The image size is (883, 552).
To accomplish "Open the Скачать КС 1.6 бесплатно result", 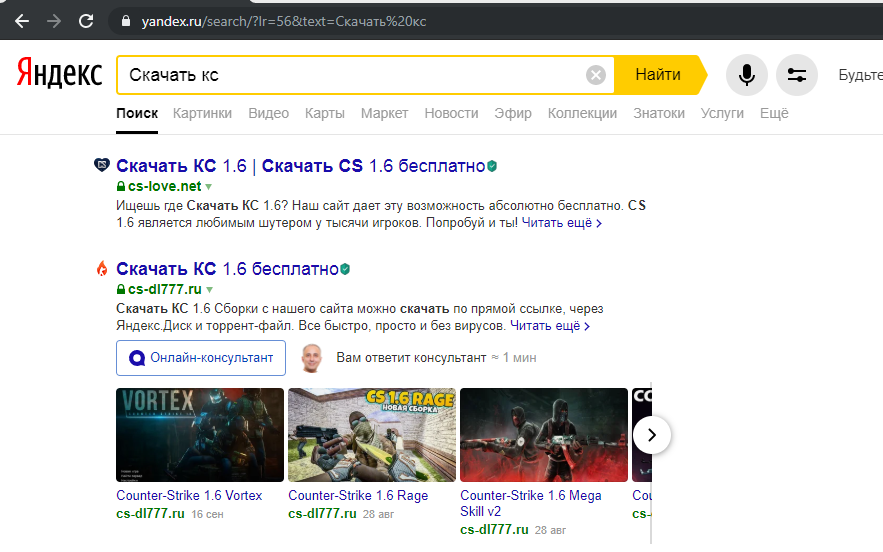I will (x=227, y=269).
